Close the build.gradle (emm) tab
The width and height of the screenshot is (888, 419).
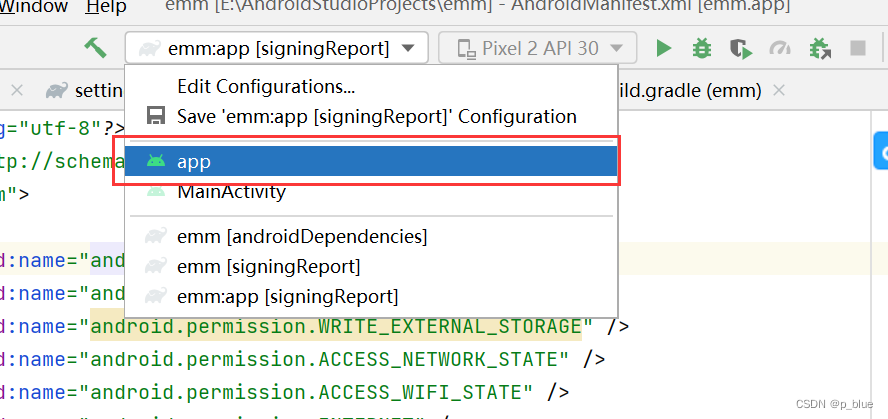779,91
